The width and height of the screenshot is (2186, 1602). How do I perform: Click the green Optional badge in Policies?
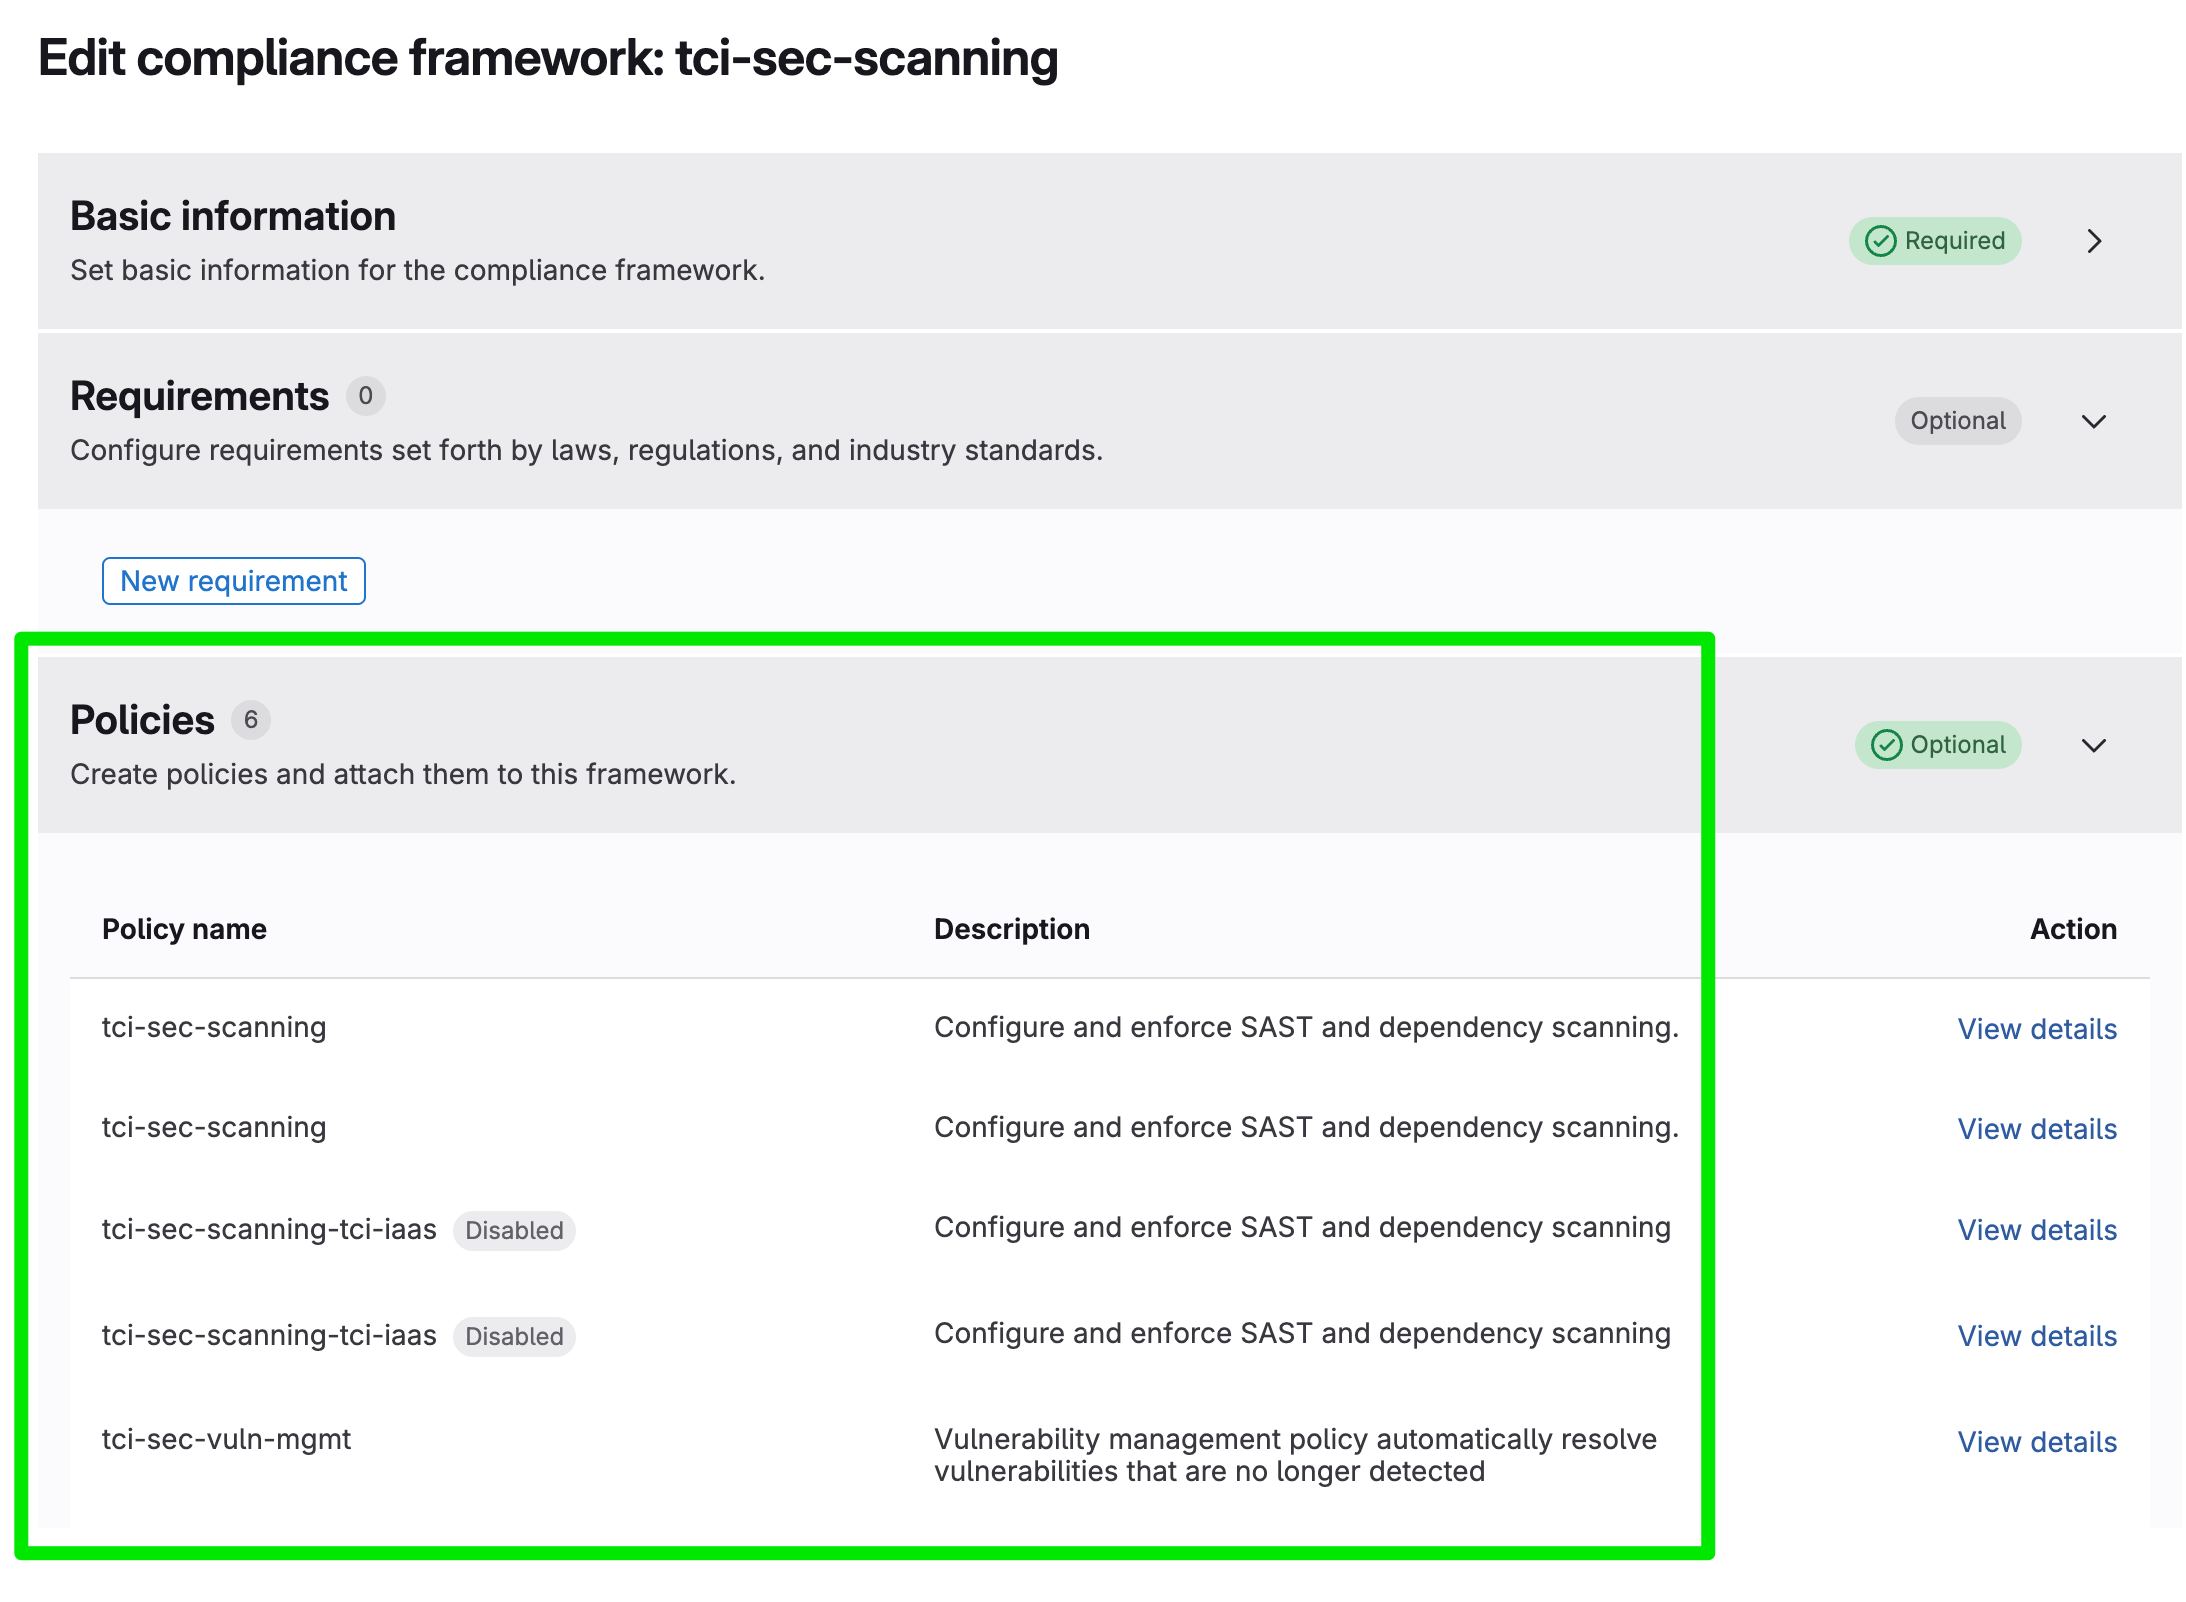click(x=1938, y=745)
